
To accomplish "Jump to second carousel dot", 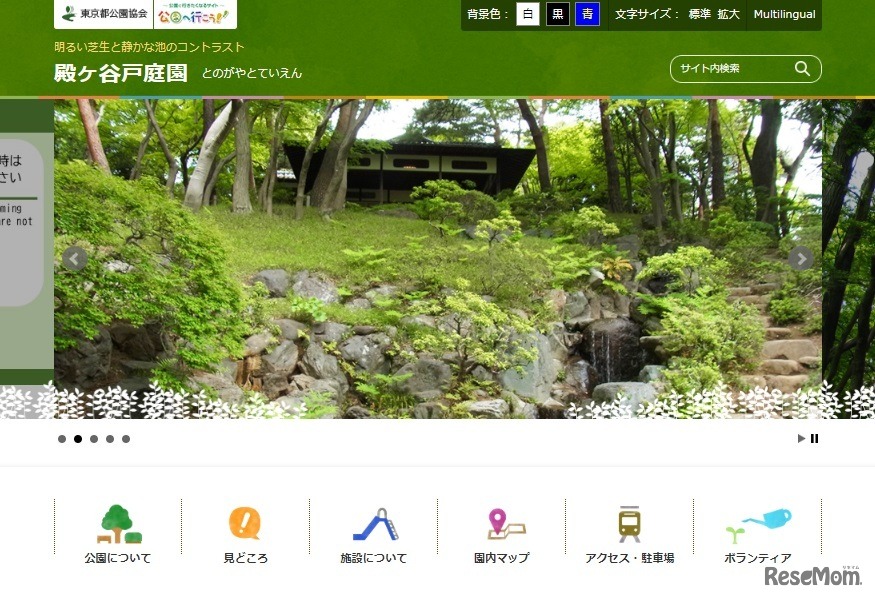I will click(78, 439).
